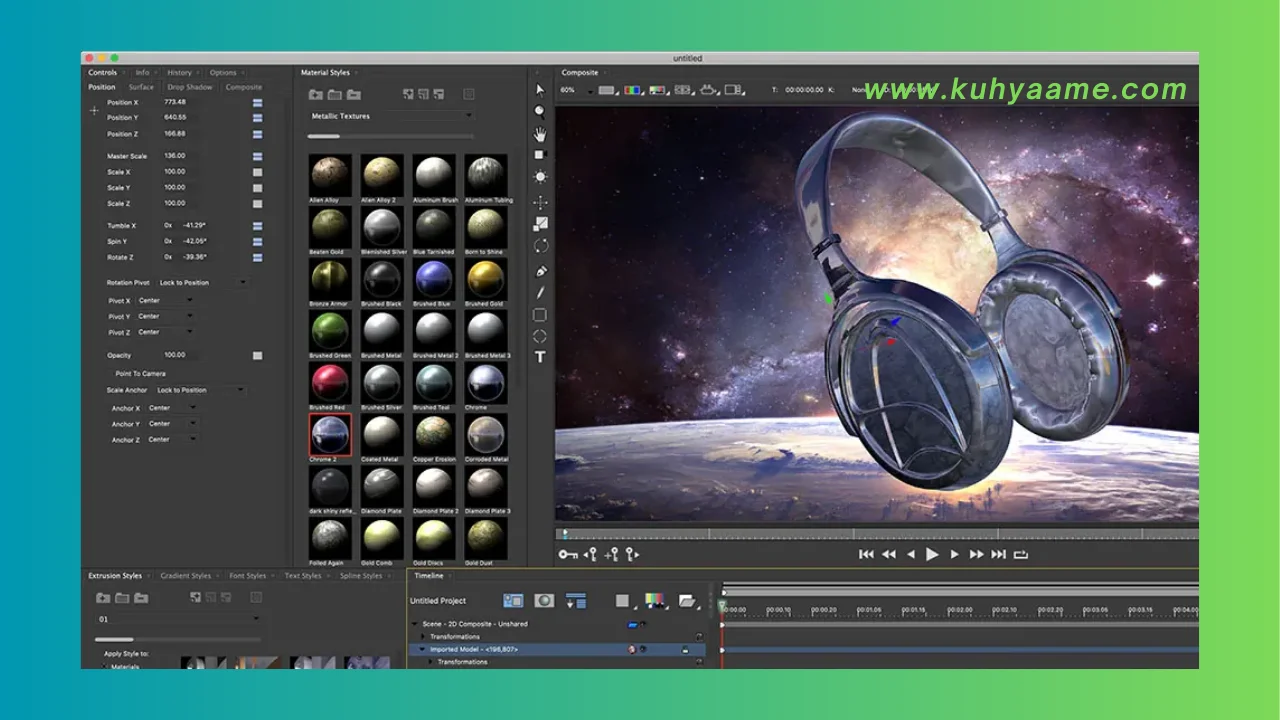Jump to the start of composition
The height and width of the screenshot is (720, 1280).
coord(866,554)
